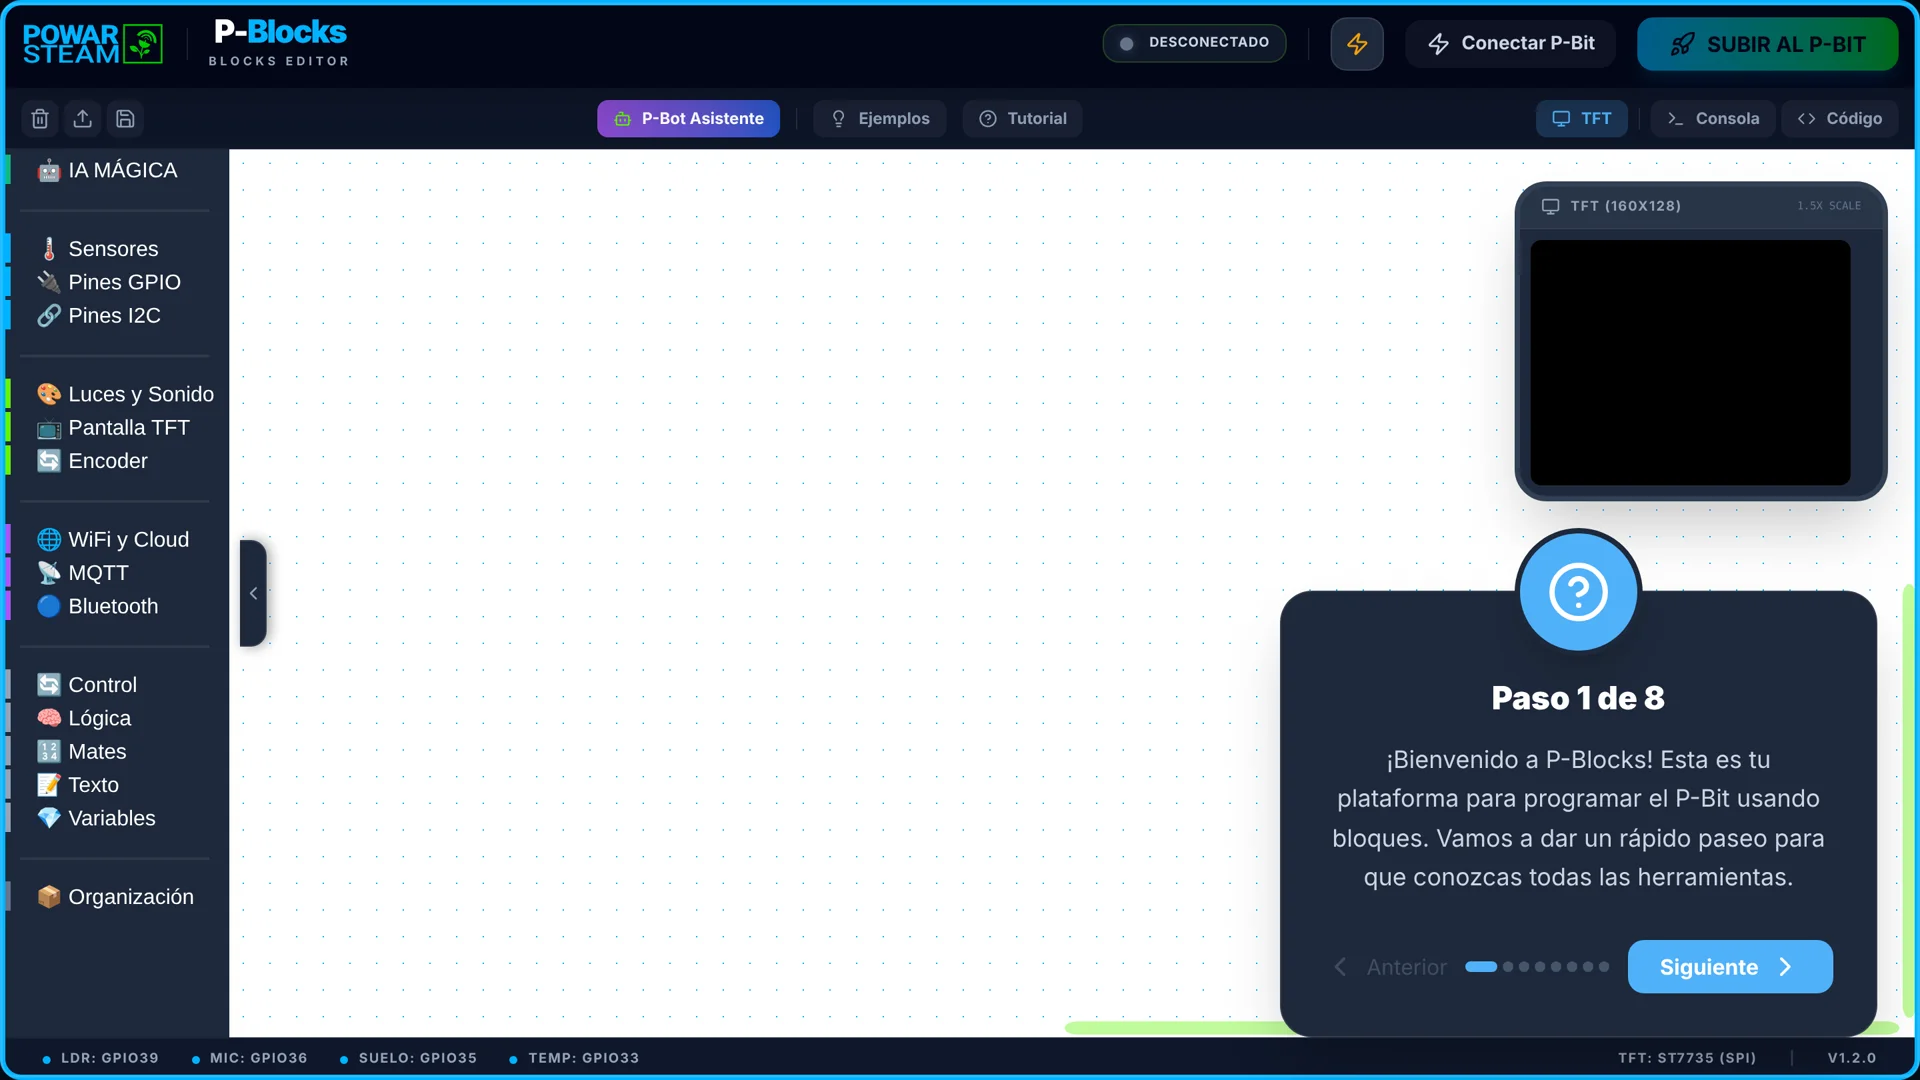Click LDR: GPIO39 in status bar
1920x1080 pixels.
pyautogui.click(x=100, y=1058)
